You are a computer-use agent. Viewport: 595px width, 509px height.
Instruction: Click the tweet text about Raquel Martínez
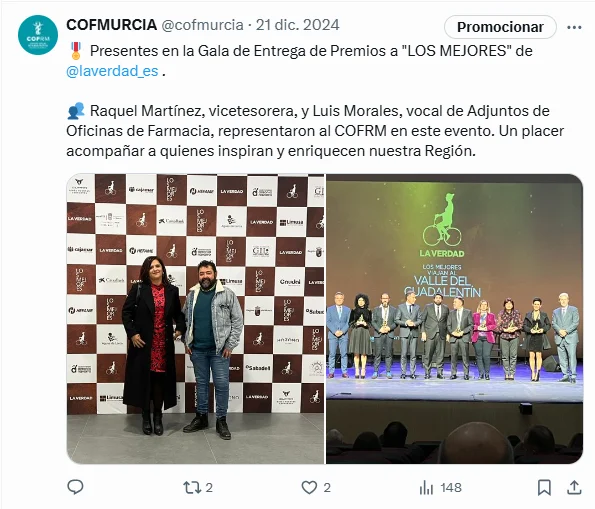click(x=315, y=131)
